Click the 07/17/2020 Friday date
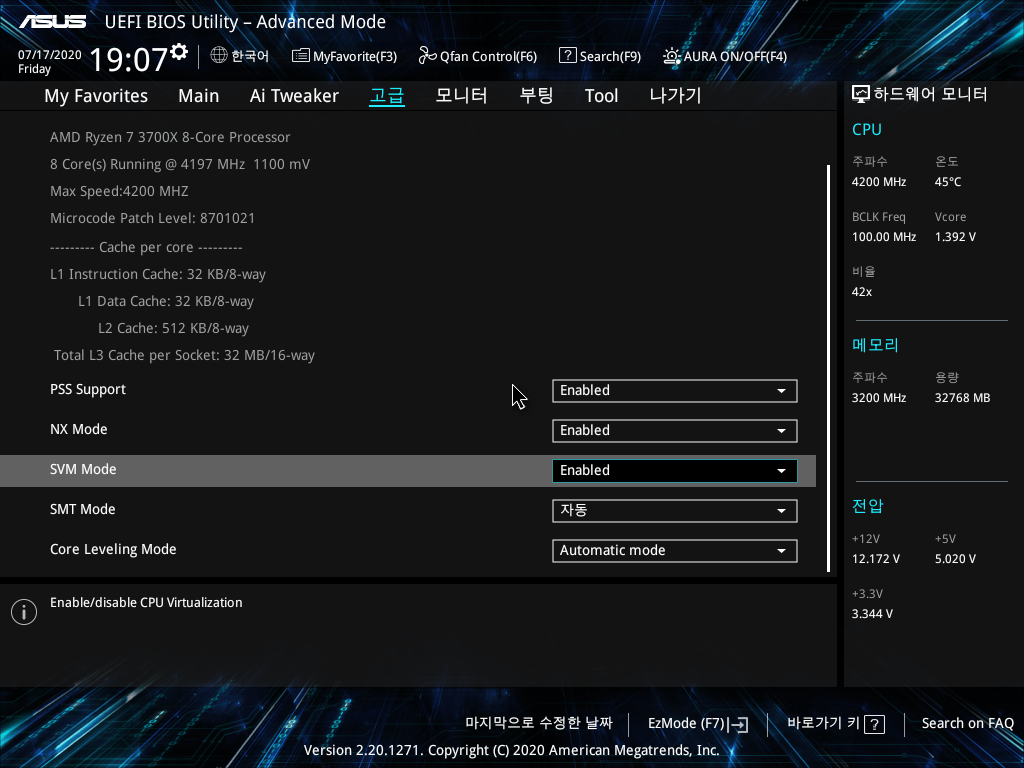 [x=50, y=61]
